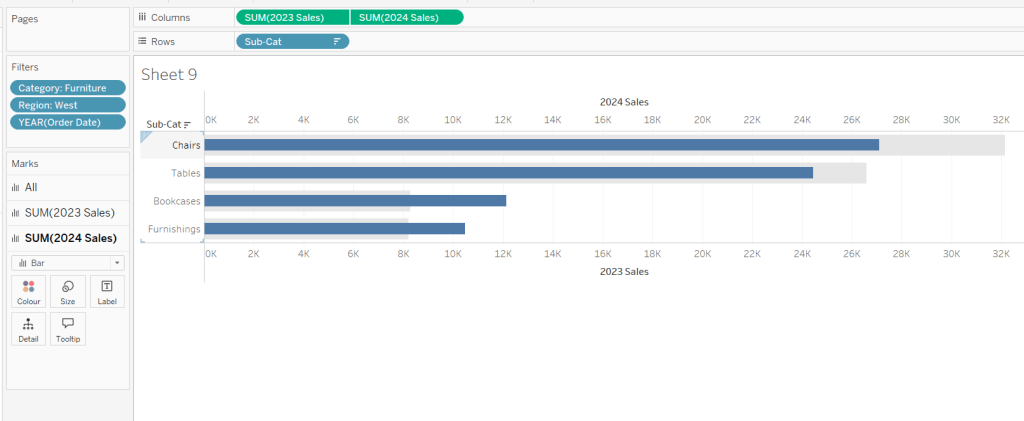1024x421 pixels.
Task: Select the SUM(2024 Sales) marks card
Action: click(68, 238)
